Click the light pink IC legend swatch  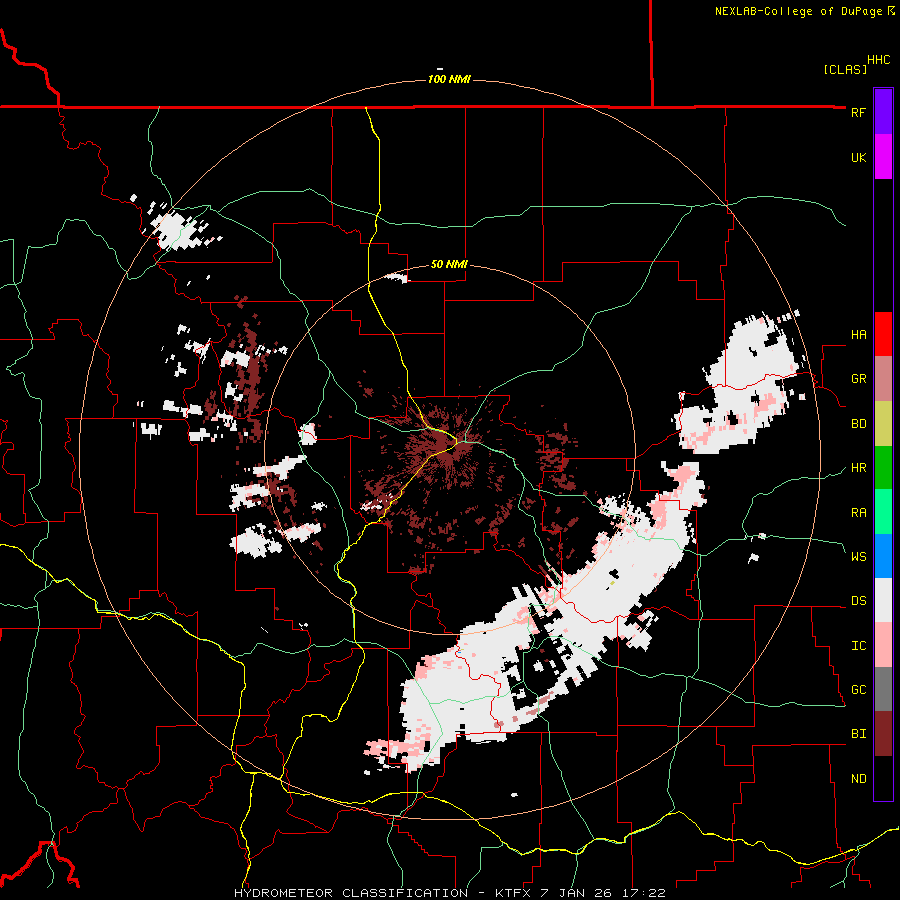(x=883, y=645)
